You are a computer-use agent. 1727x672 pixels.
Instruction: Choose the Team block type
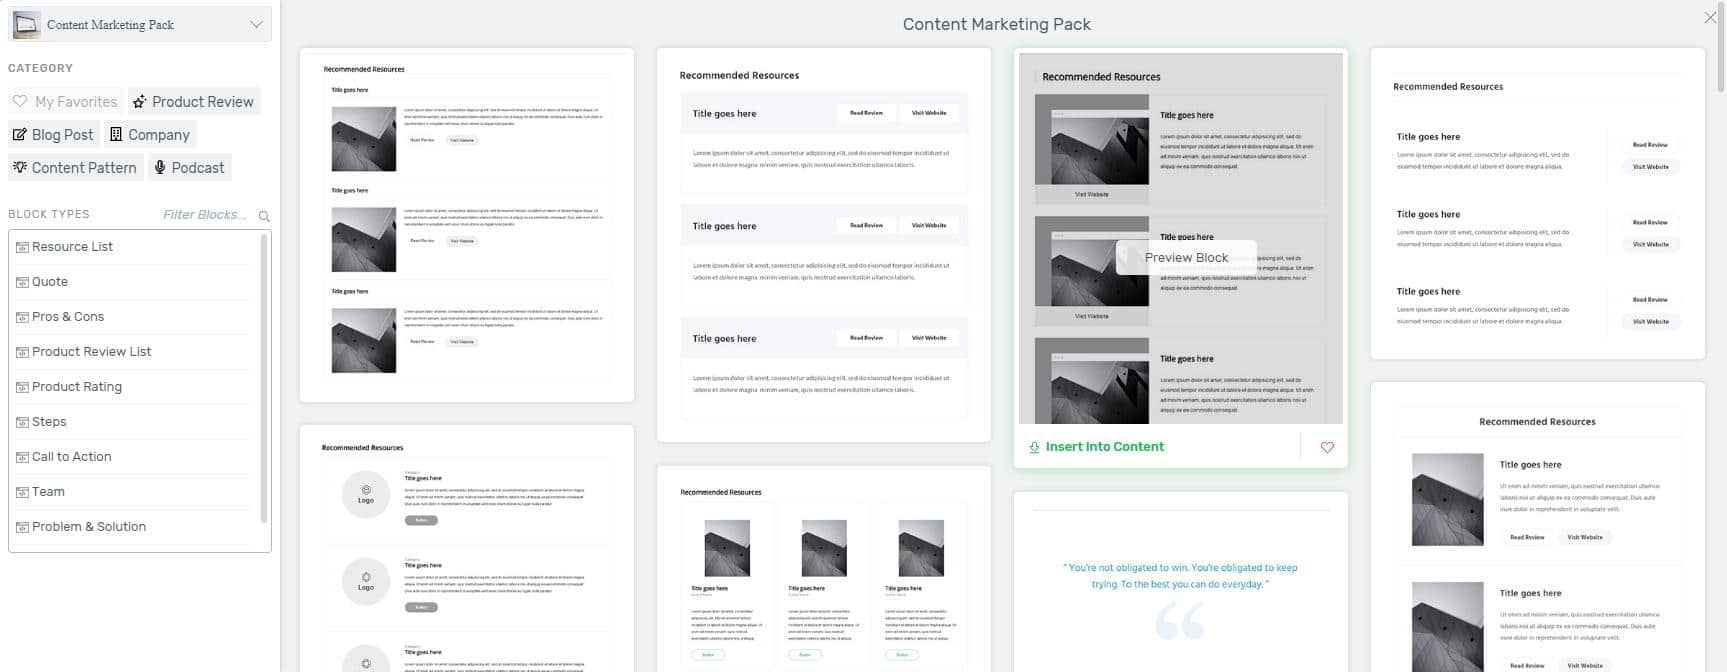coord(133,492)
